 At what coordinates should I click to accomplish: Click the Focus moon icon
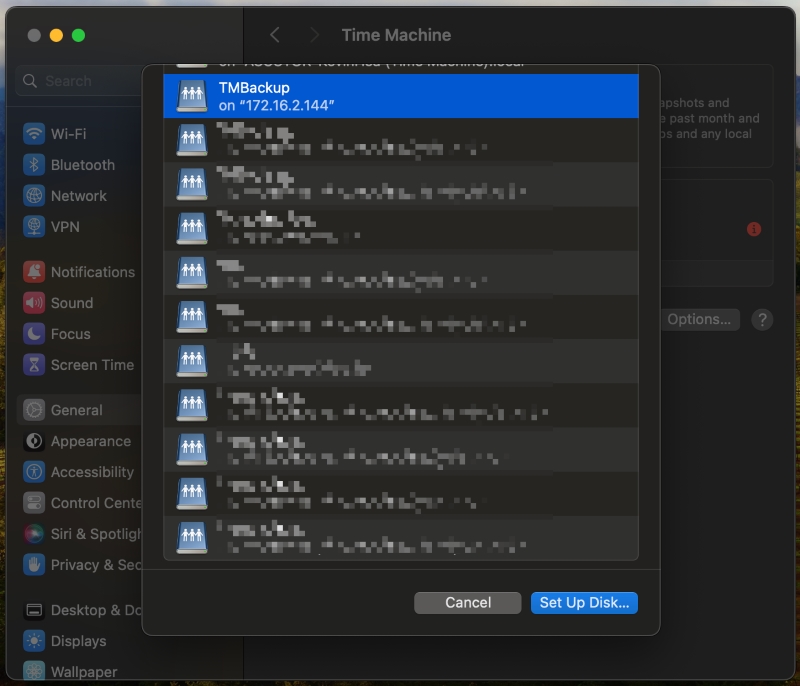[34, 334]
